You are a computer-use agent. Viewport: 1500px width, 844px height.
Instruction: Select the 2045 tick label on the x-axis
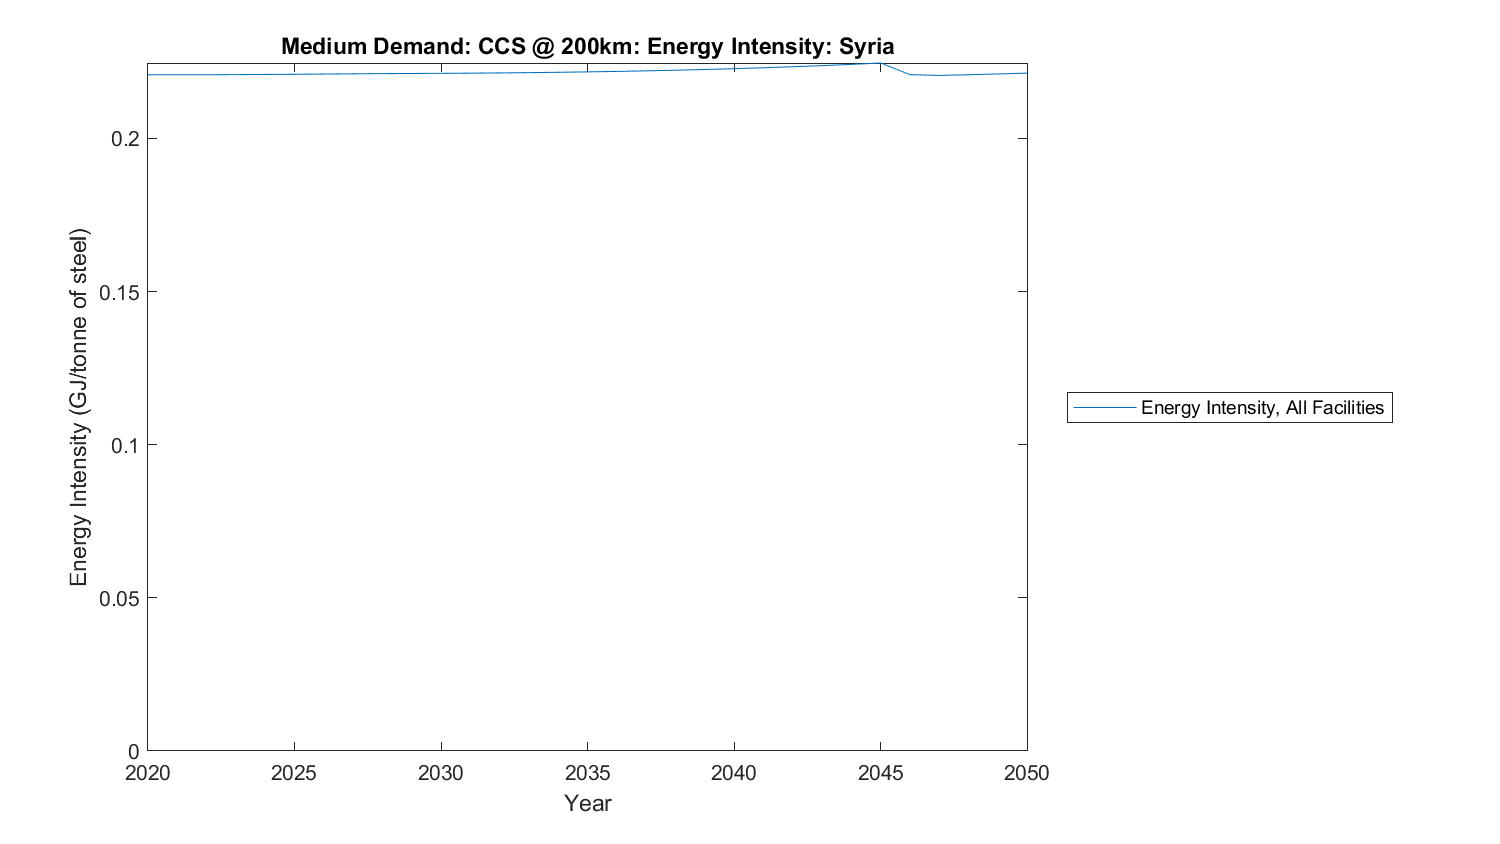[x=880, y=773]
